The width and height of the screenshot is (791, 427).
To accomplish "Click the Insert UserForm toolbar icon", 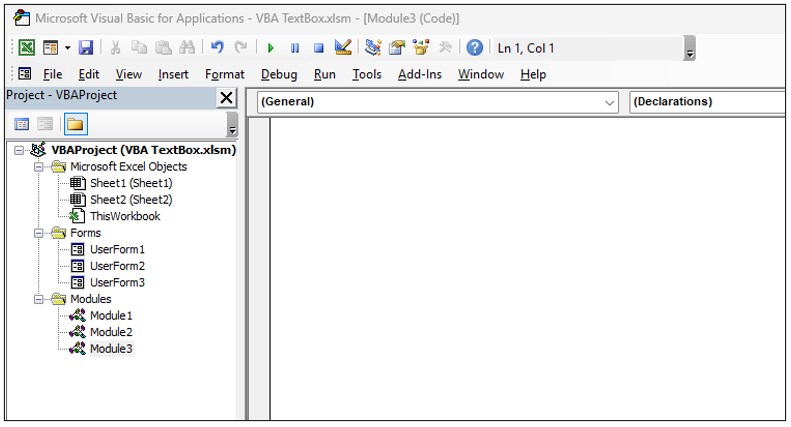I will [x=50, y=48].
